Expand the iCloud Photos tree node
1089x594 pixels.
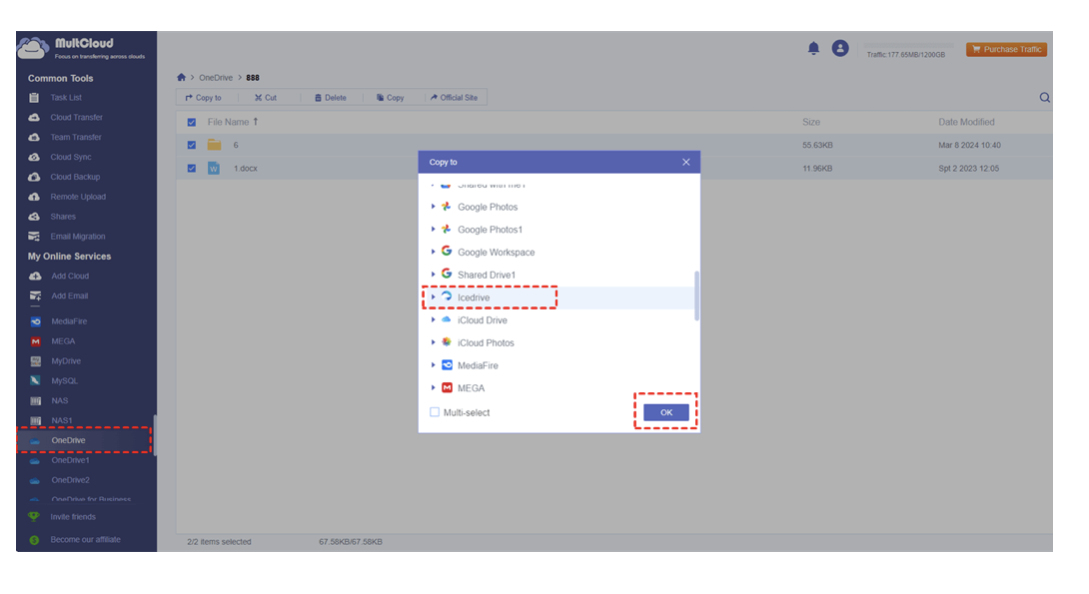point(433,343)
